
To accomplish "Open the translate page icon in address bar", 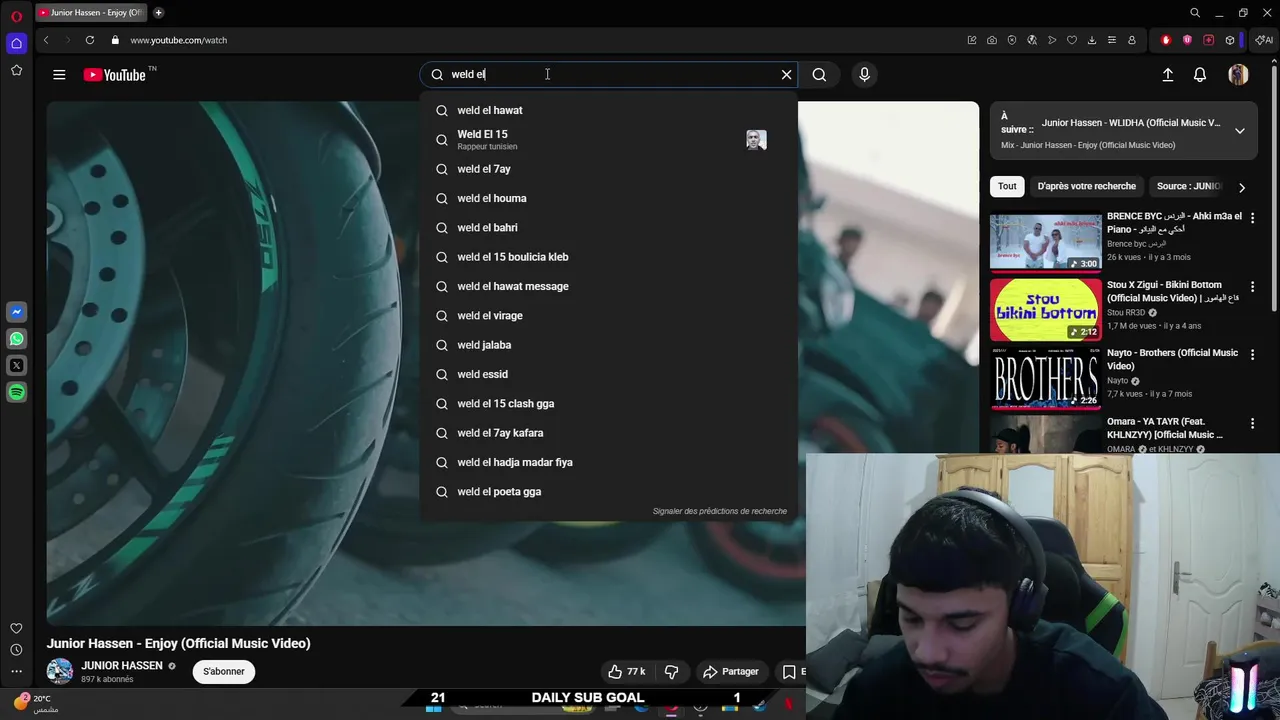I will click(1031, 40).
